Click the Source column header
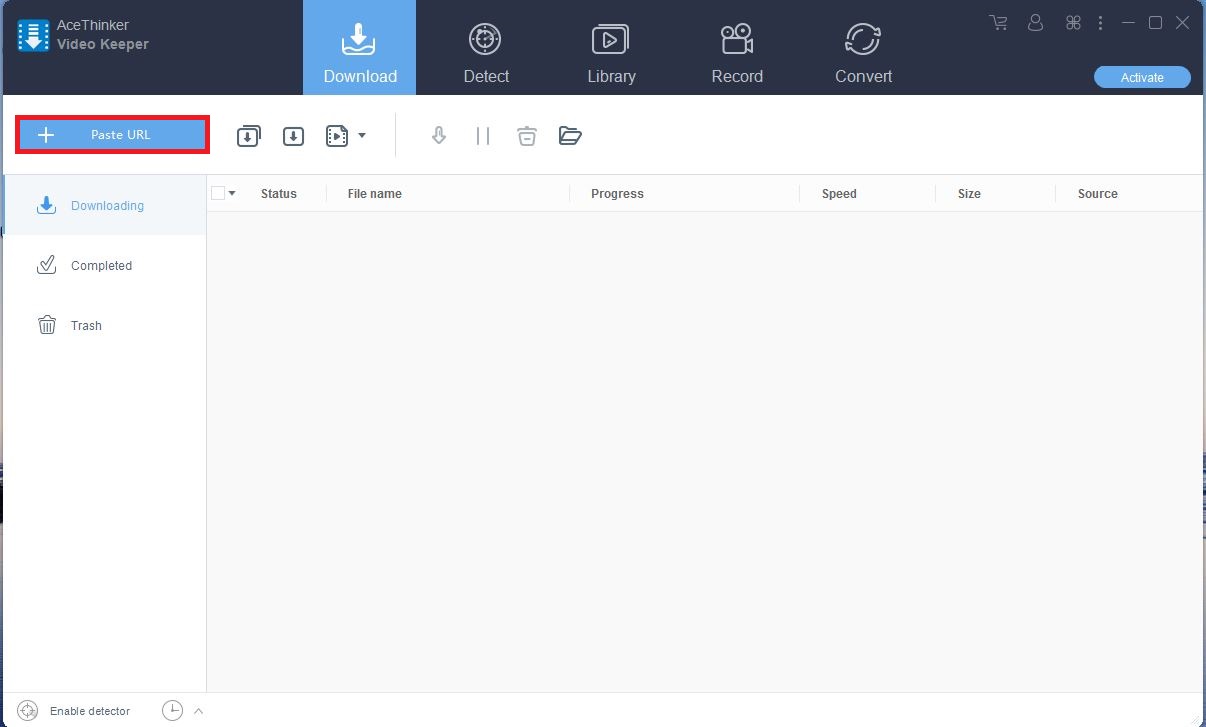 coord(1098,194)
